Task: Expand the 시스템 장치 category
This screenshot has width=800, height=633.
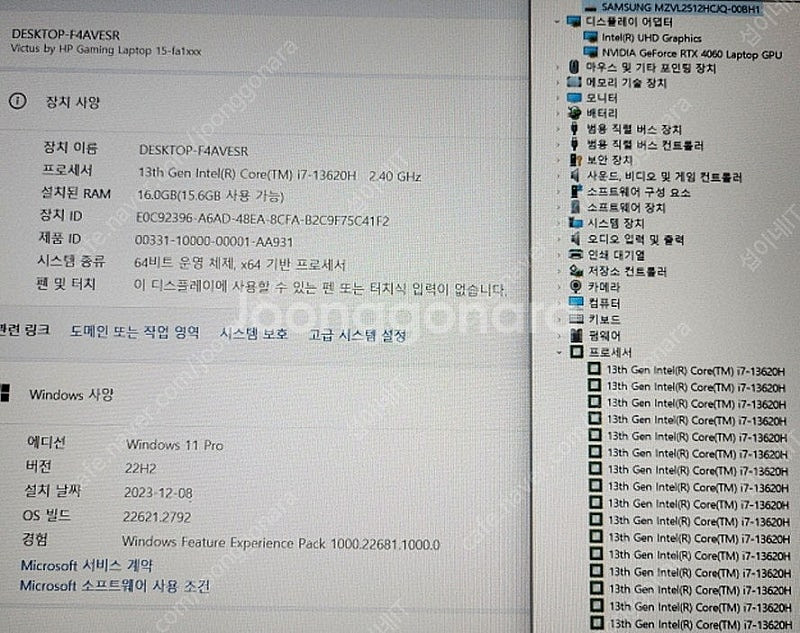Action: click(x=559, y=223)
